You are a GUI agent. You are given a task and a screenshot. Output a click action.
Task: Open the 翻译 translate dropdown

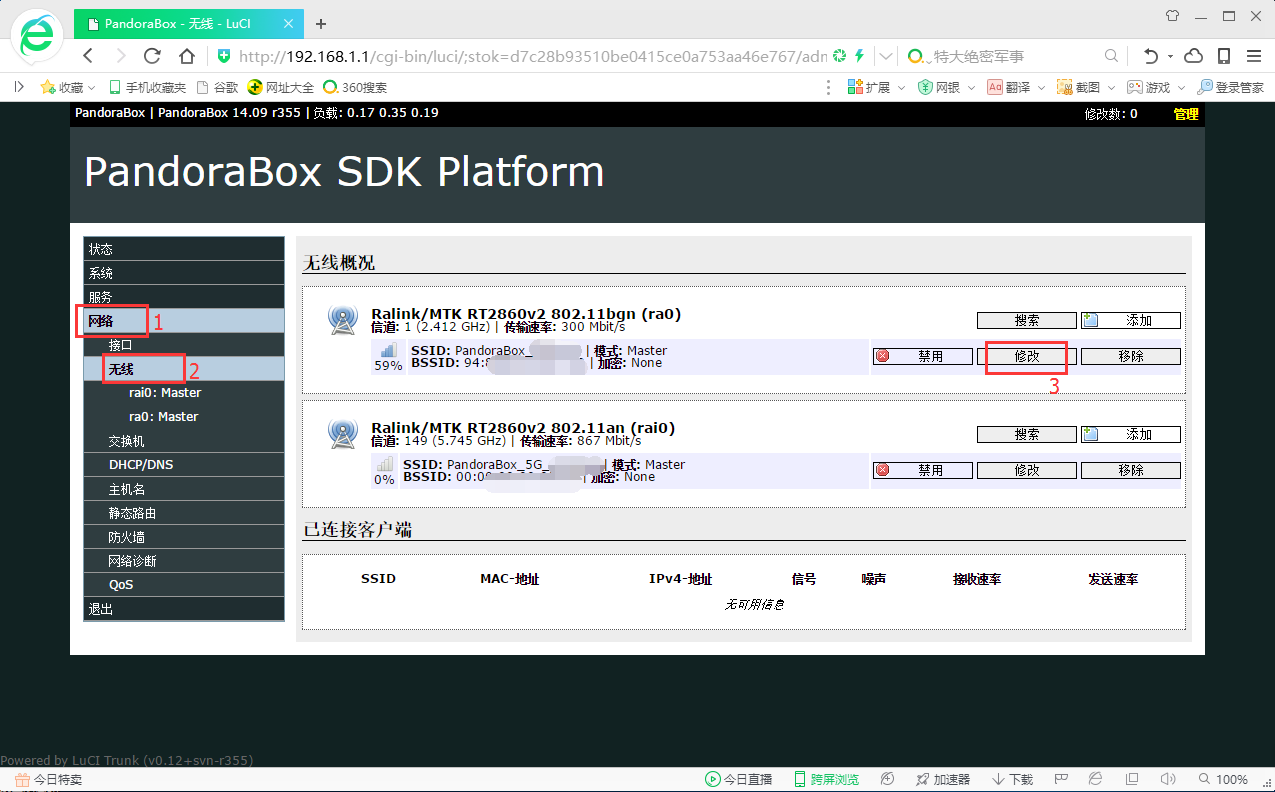pyautogui.click(x=1016, y=87)
